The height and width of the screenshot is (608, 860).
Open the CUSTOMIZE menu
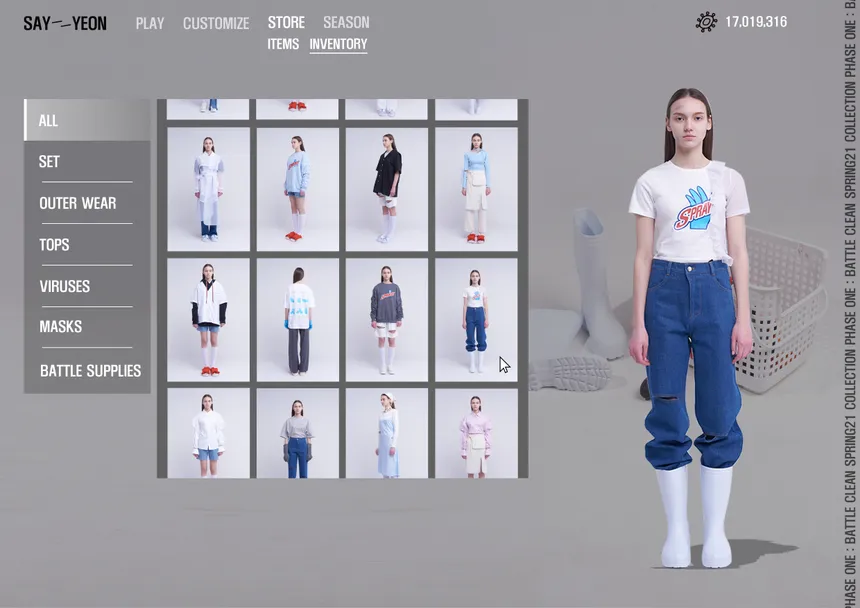tap(216, 23)
